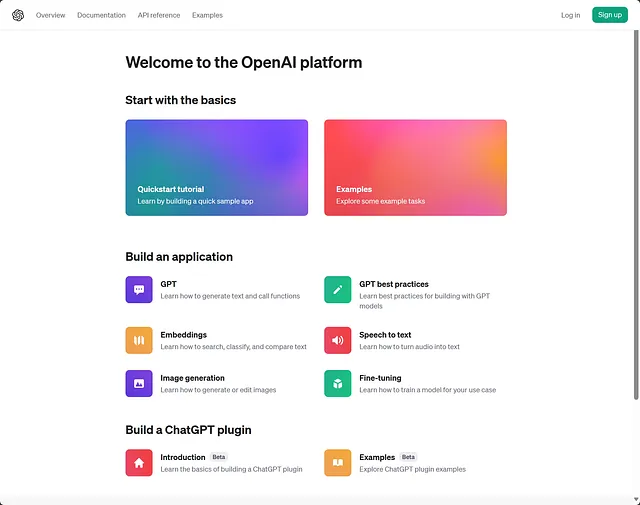Click Beta badge next to Introduction
The image size is (640, 505).
point(219,457)
